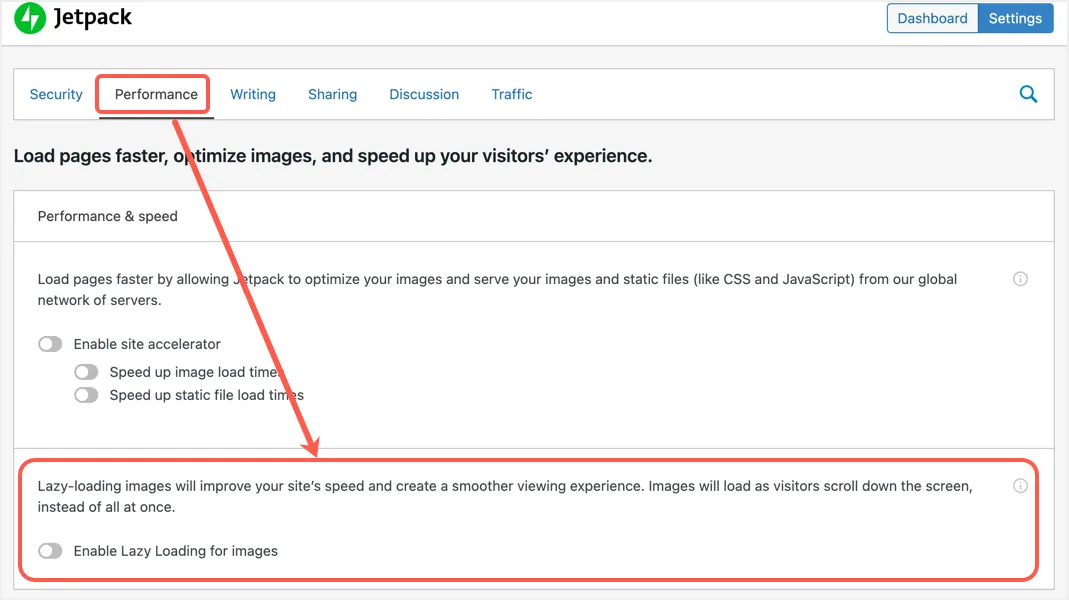
Task: Toggle Speed up static file load times
Action: tap(86, 395)
